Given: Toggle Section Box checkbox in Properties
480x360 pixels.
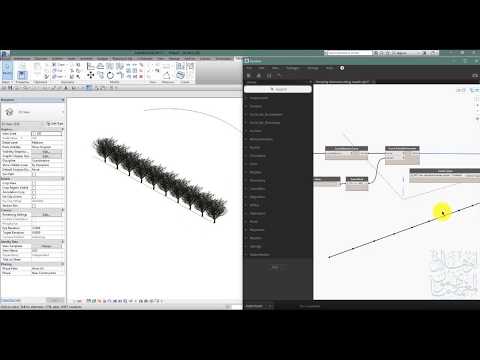Looking at the screenshot, I should click(34, 206).
